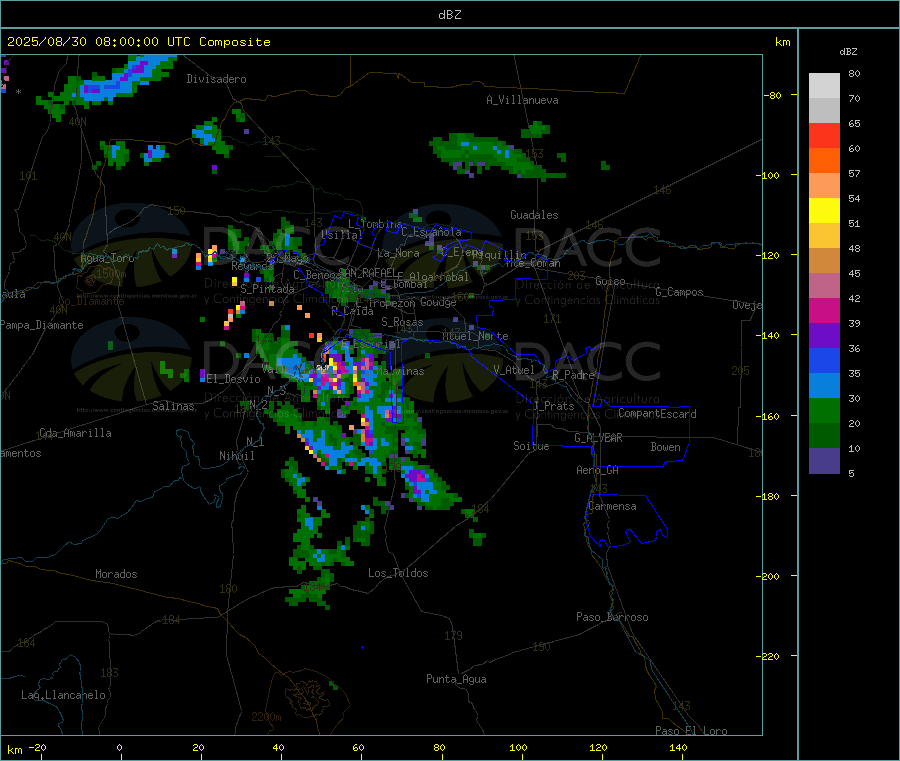Click the Los_Toldos map label
This screenshot has width=900, height=761.
coord(398,573)
